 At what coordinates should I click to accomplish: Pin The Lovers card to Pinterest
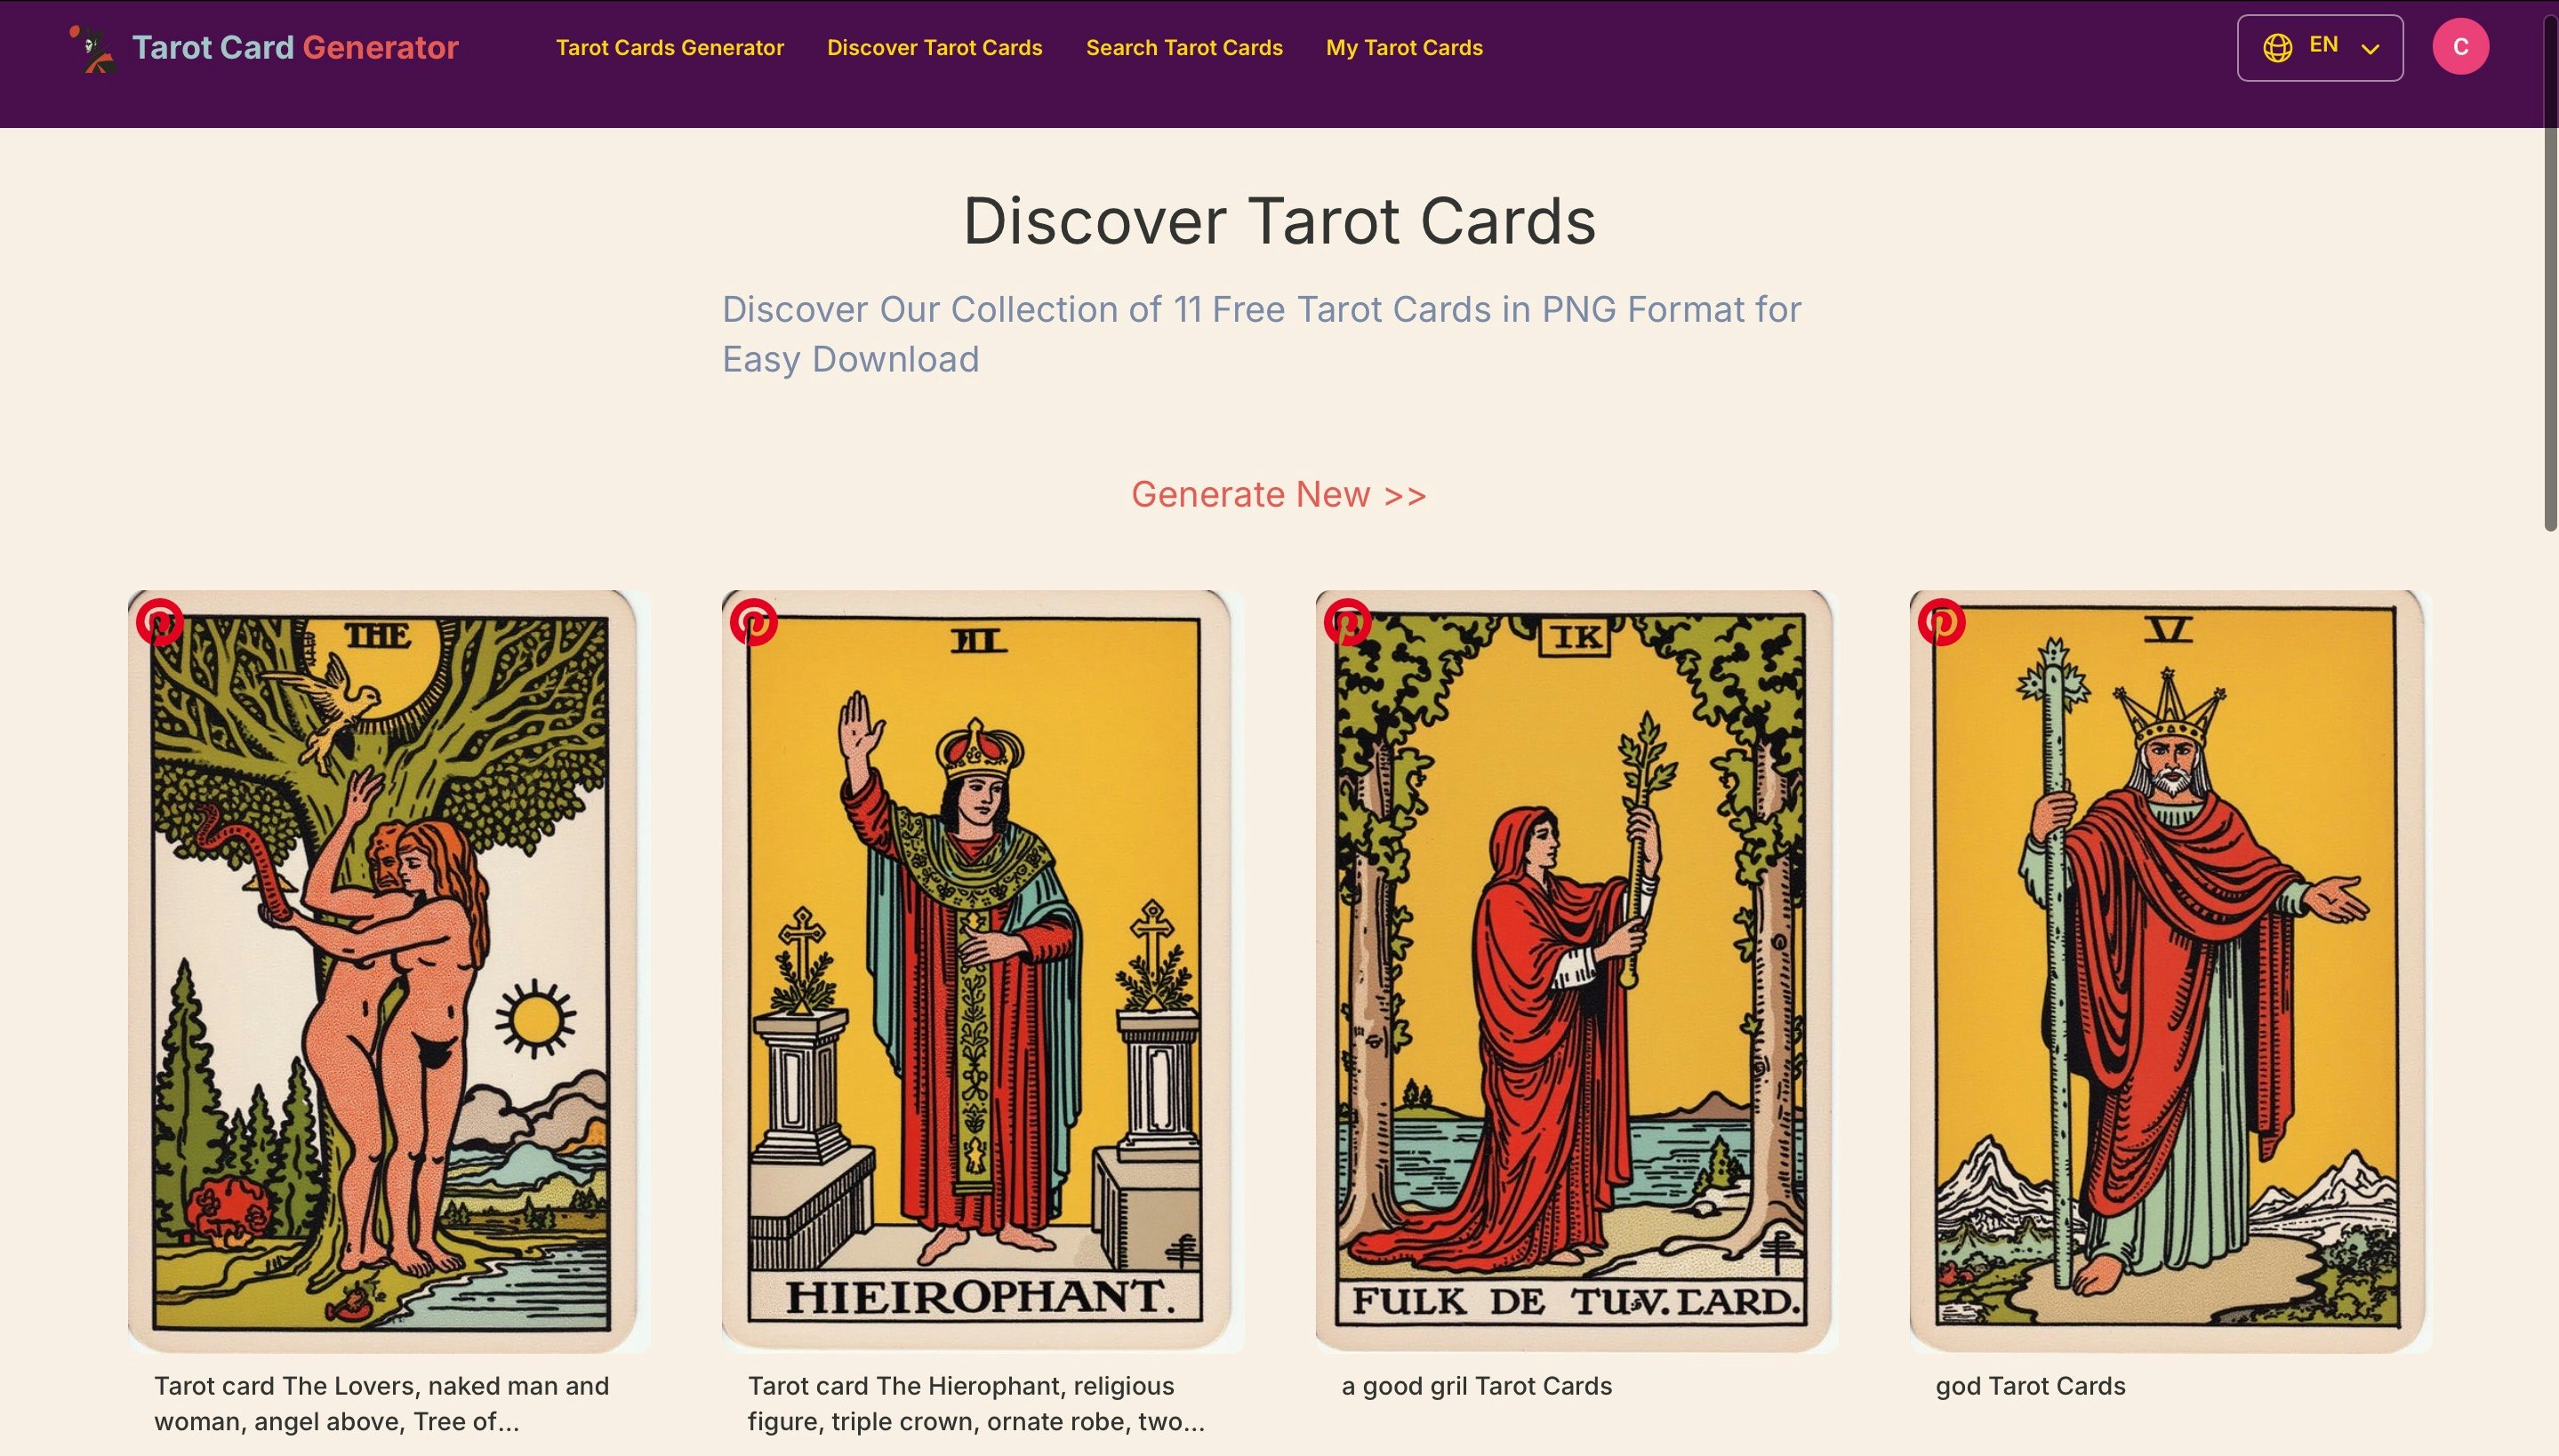point(160,622)
